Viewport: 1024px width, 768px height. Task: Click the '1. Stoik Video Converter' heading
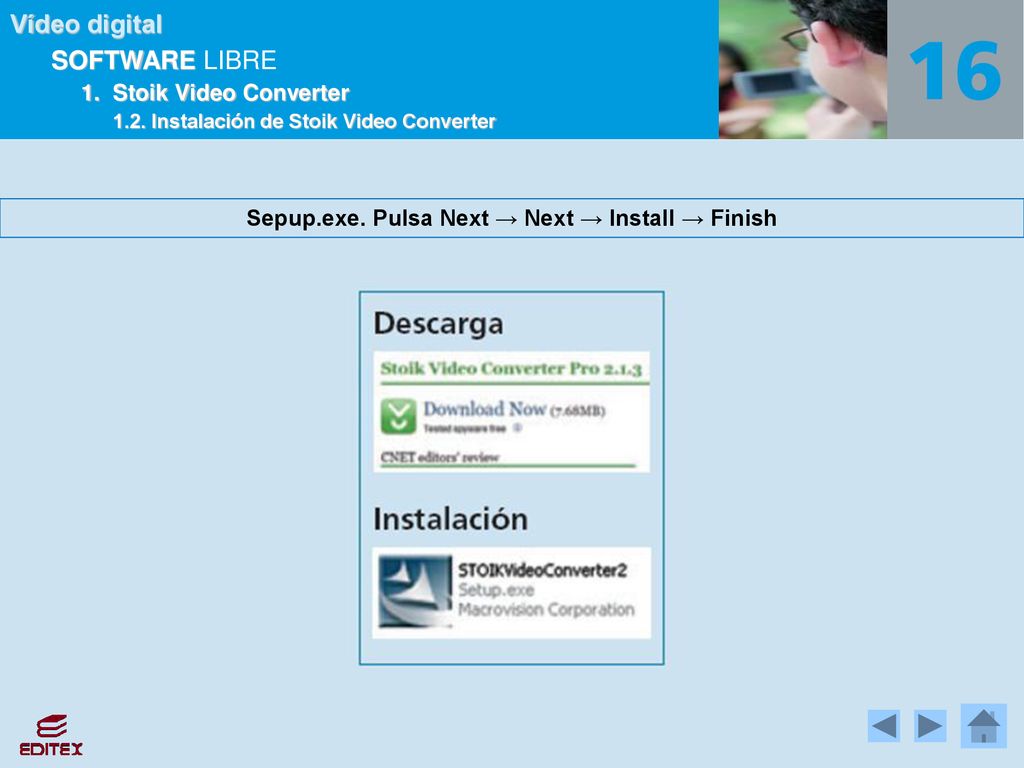(x=216, y=93)
